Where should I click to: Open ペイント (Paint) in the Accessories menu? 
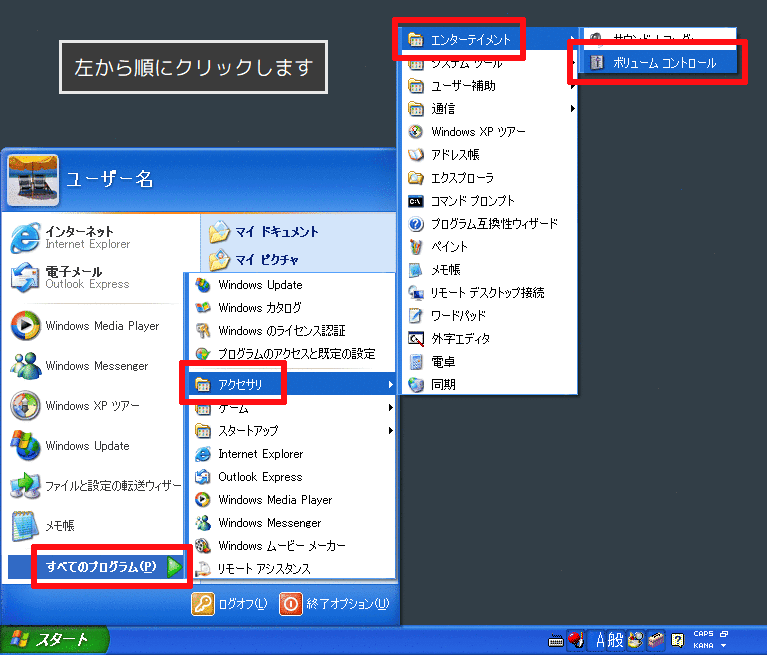click(449, 246)
